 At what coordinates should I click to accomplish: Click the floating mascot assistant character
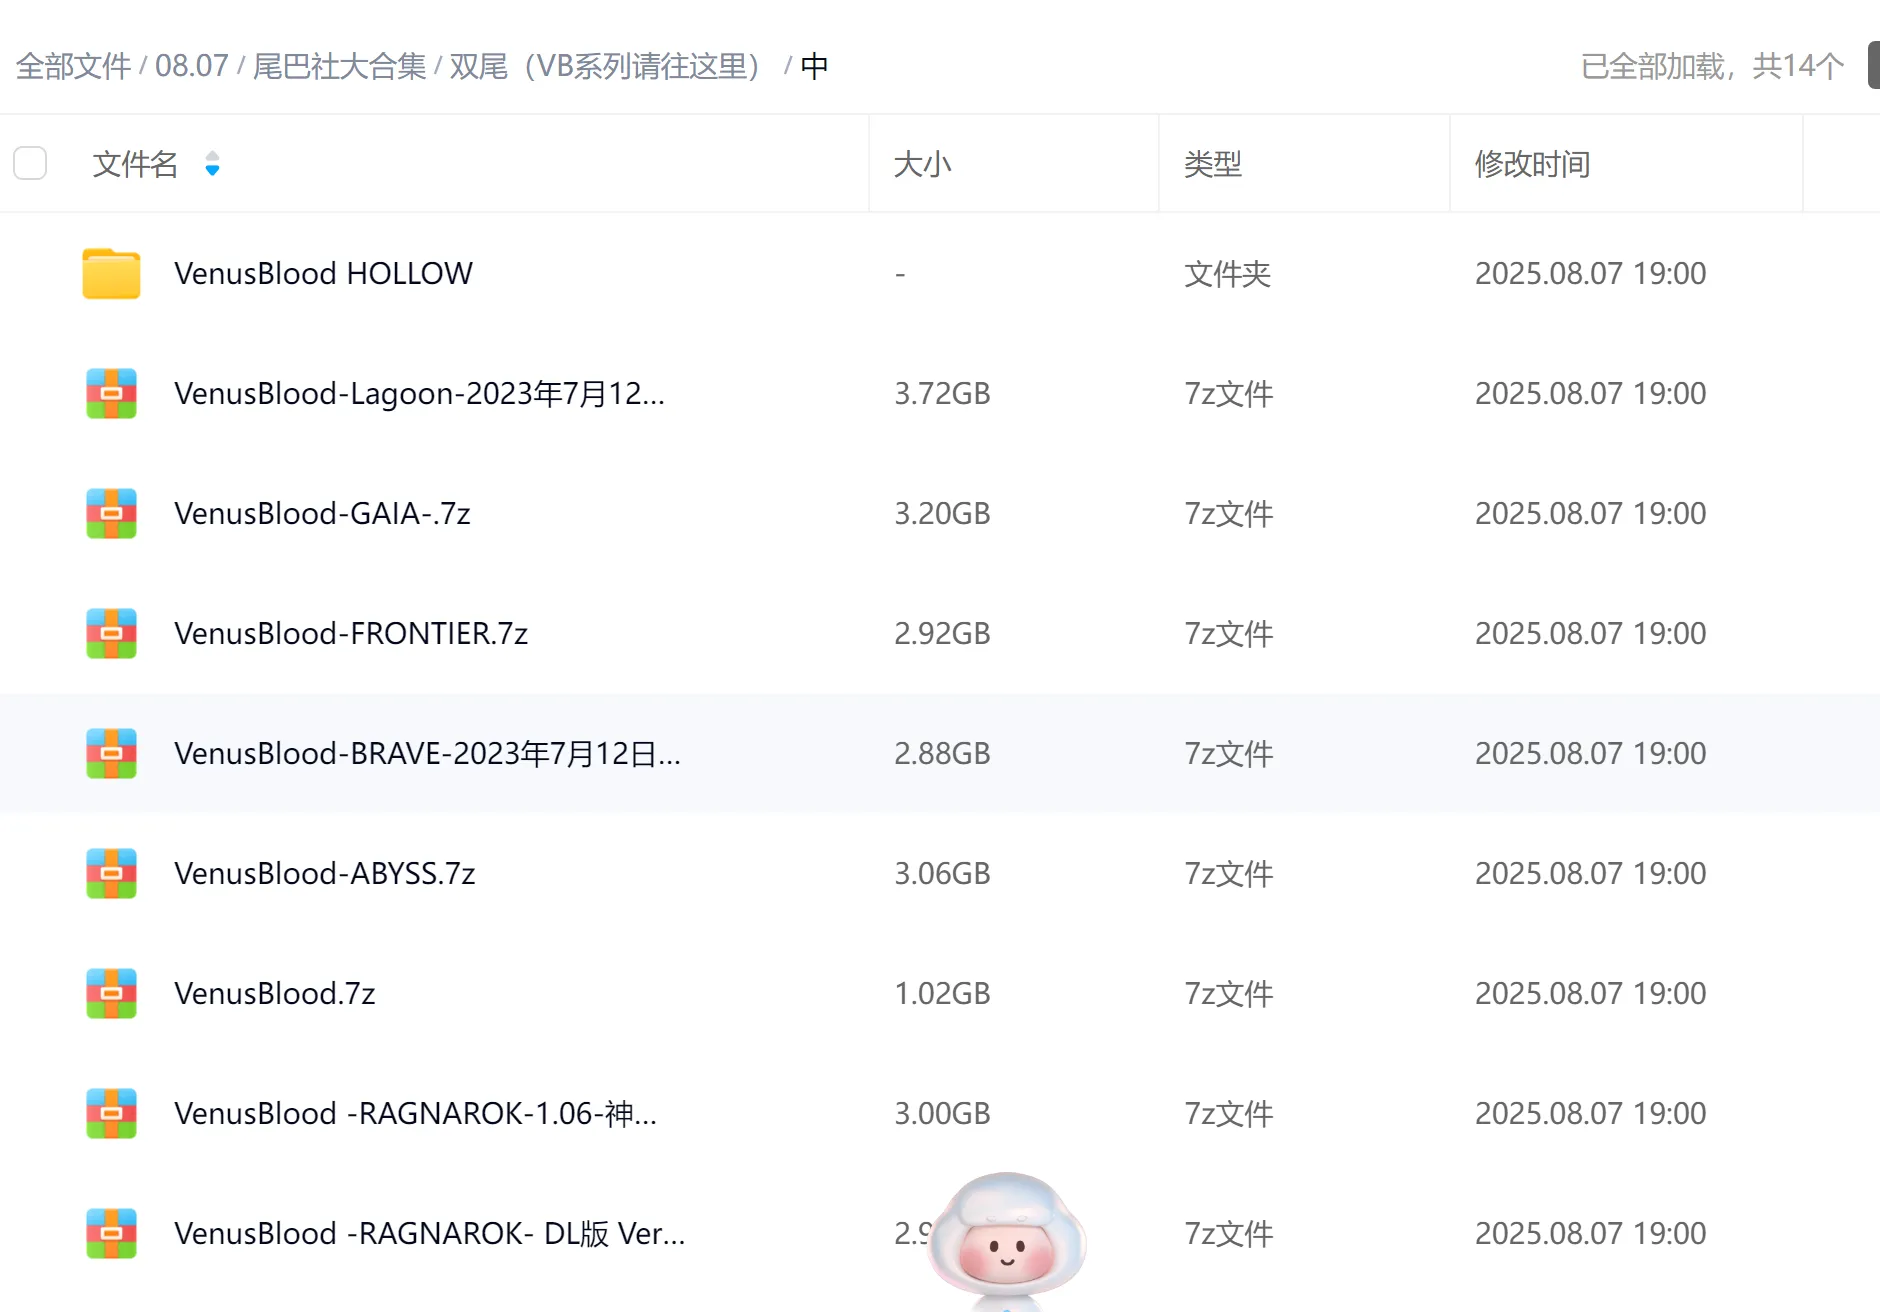click(1007, 1240)
